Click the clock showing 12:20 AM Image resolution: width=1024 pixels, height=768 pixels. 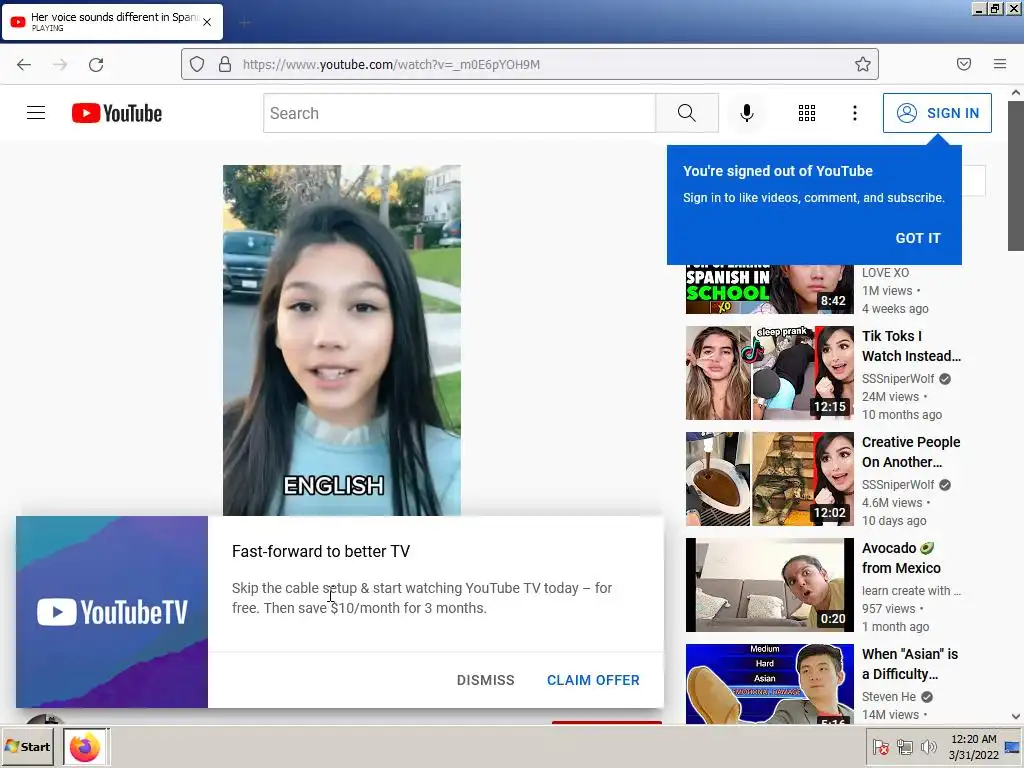973,739
